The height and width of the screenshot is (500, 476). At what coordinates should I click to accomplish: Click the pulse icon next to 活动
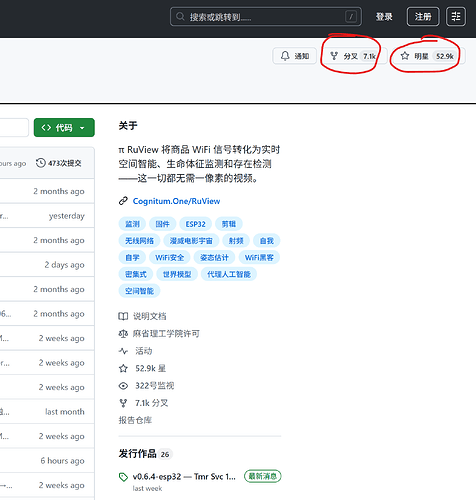(x=123, y=351)
